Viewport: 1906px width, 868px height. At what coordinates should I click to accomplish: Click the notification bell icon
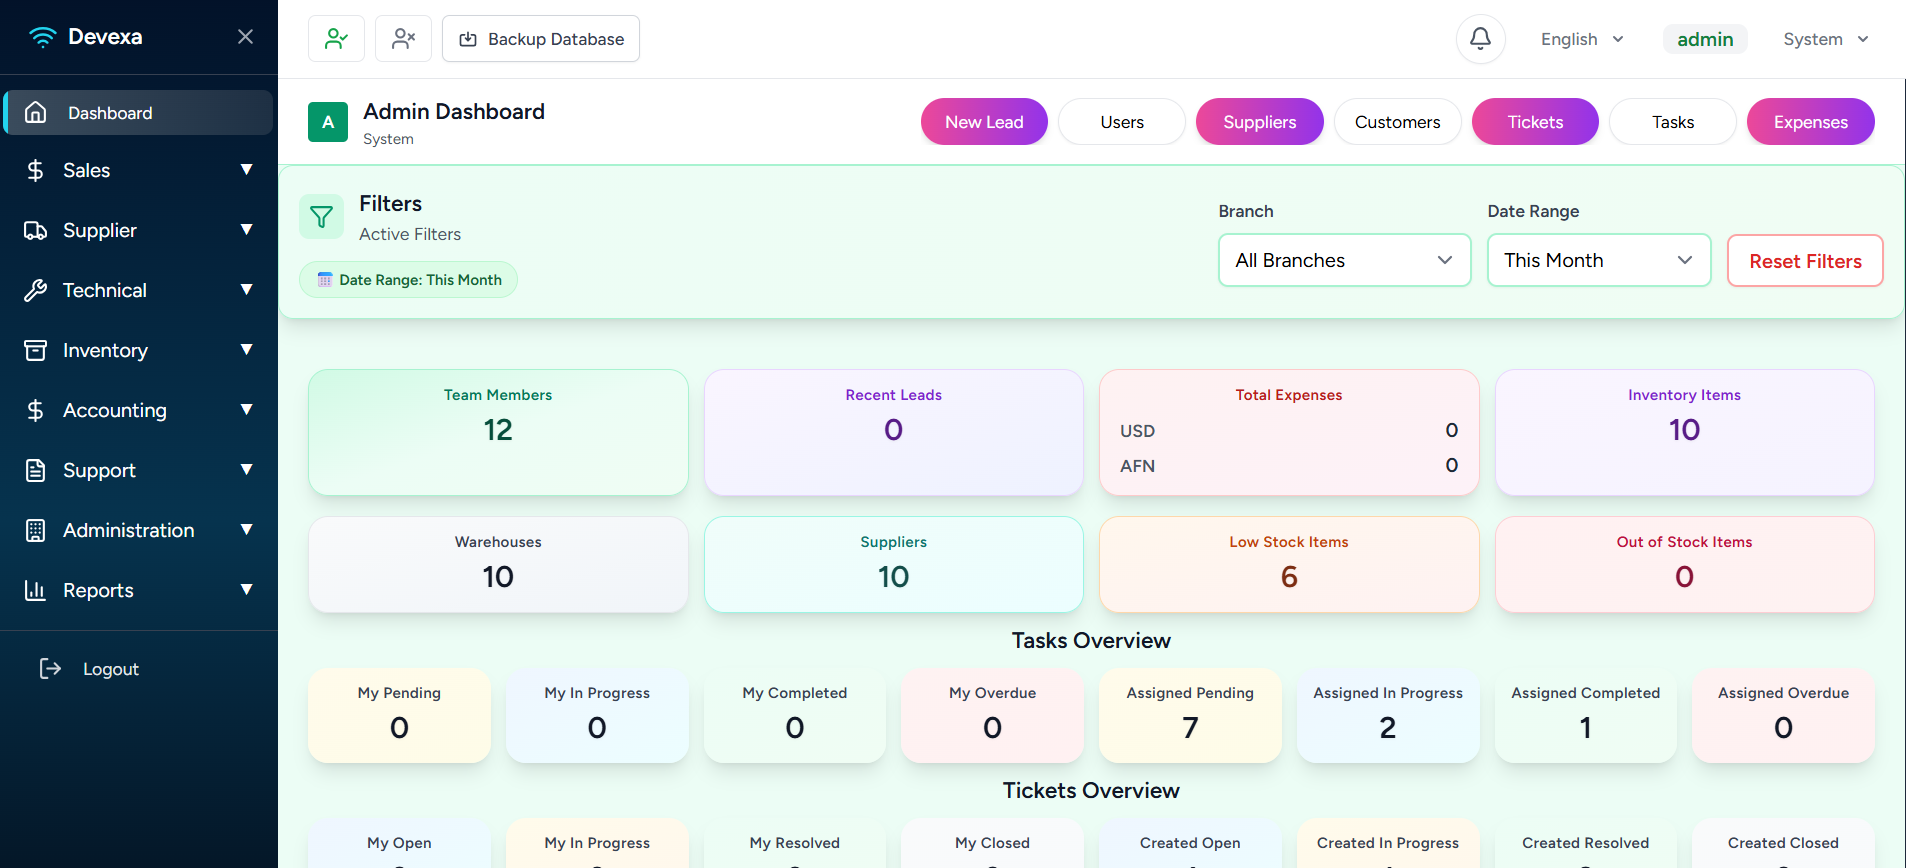pyautogui.click(x=1480, y=39)
